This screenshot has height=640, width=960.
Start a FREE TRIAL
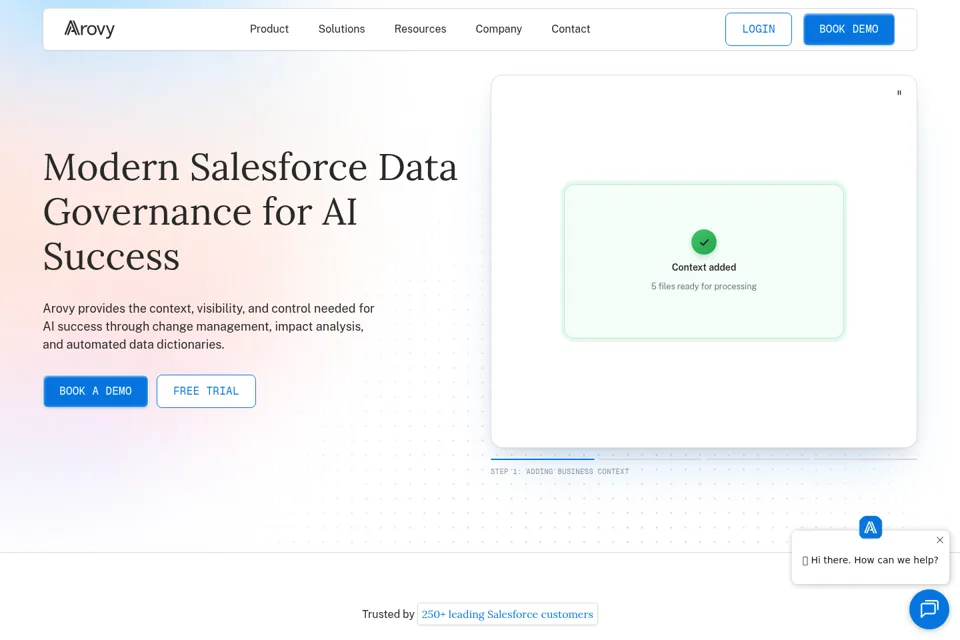coord(206,391)
